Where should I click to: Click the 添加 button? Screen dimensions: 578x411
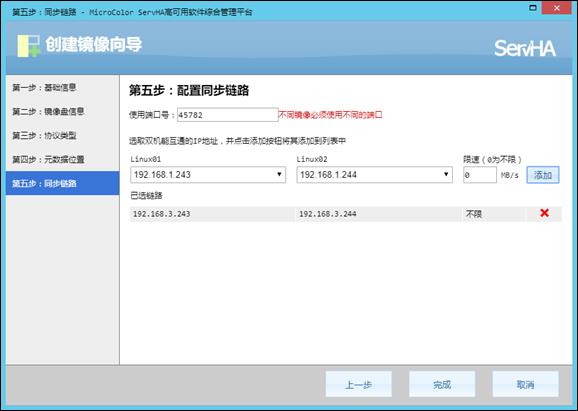543,175
